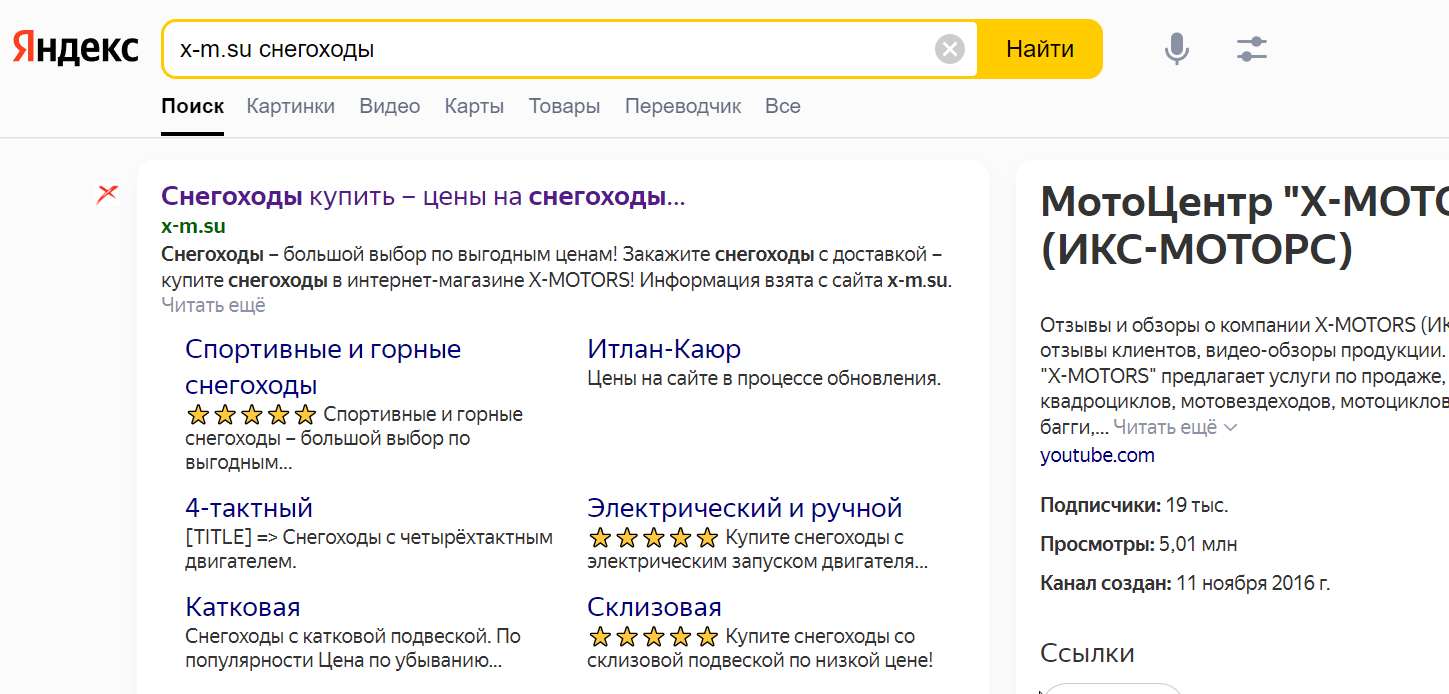Click star rating under 'Электрический и ручной'
This screenshot has width=1449, height=694.
[653, 538]
